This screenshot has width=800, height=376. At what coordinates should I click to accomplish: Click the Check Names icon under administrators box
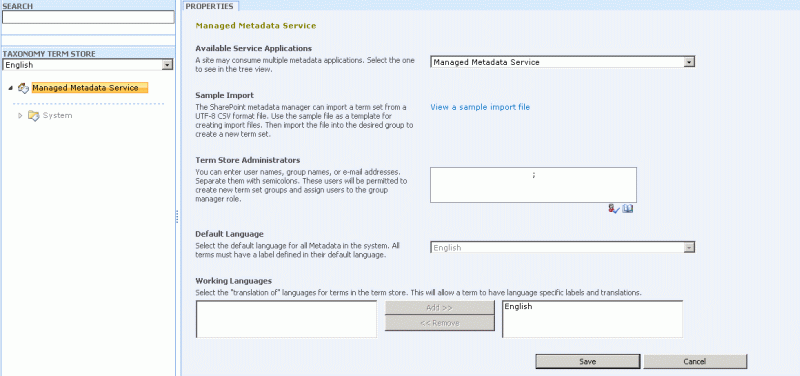tap(613, 208)
